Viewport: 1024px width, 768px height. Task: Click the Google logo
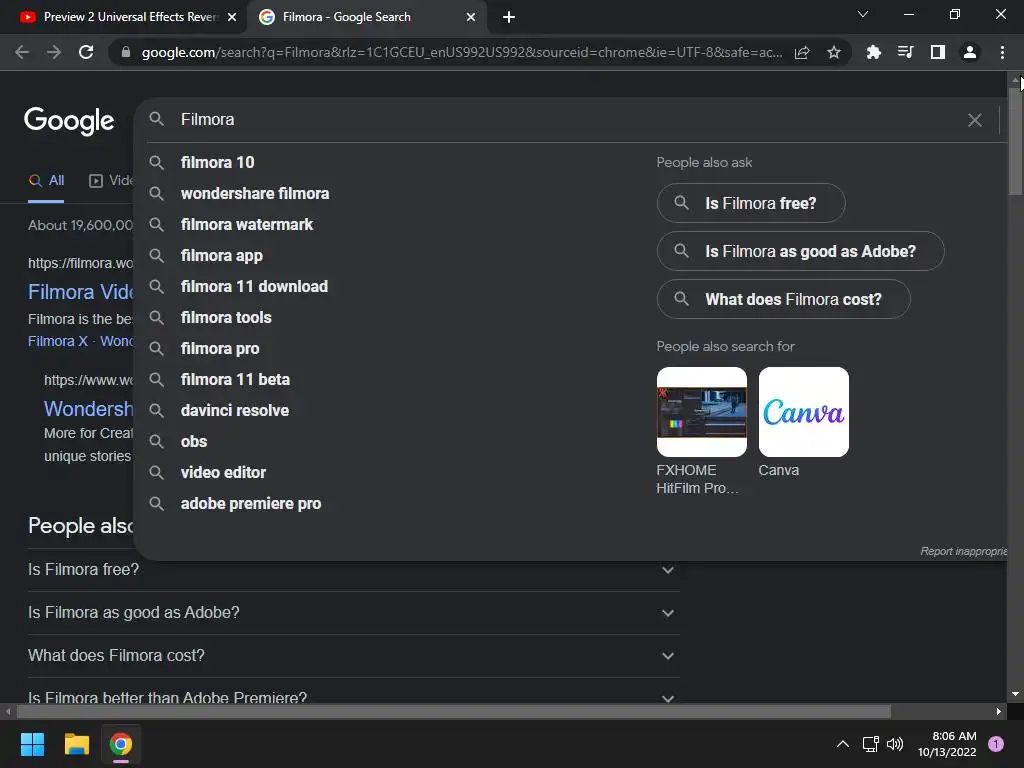click(x=69, y=121)
